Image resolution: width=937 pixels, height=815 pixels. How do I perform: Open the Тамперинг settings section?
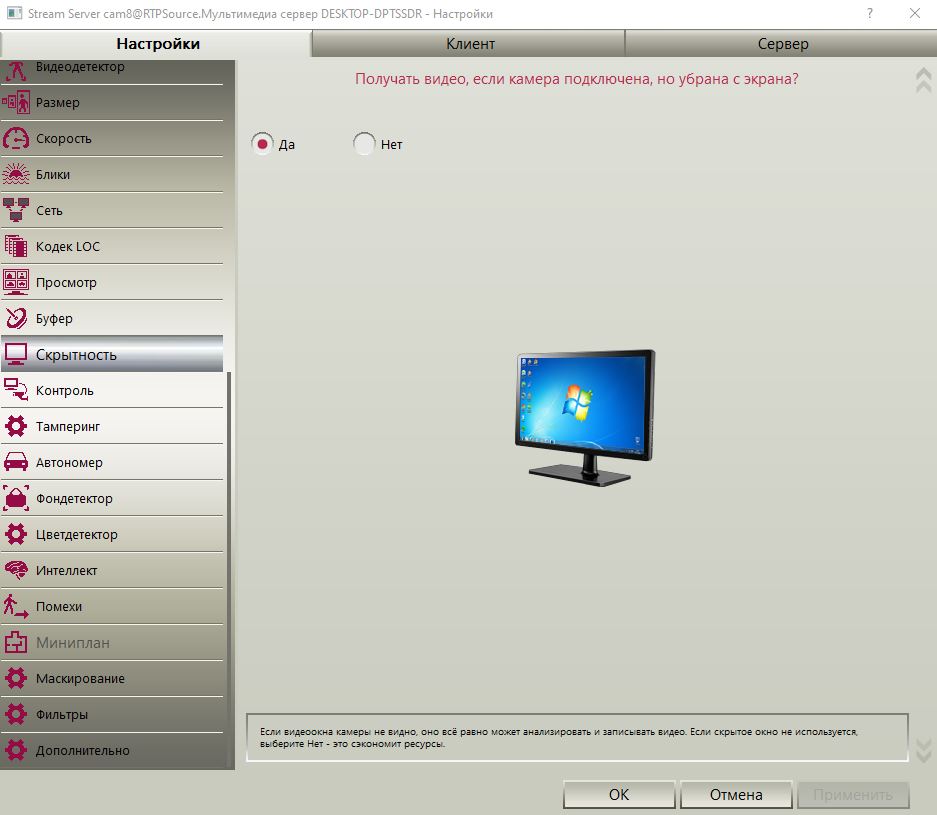point(112,426)
